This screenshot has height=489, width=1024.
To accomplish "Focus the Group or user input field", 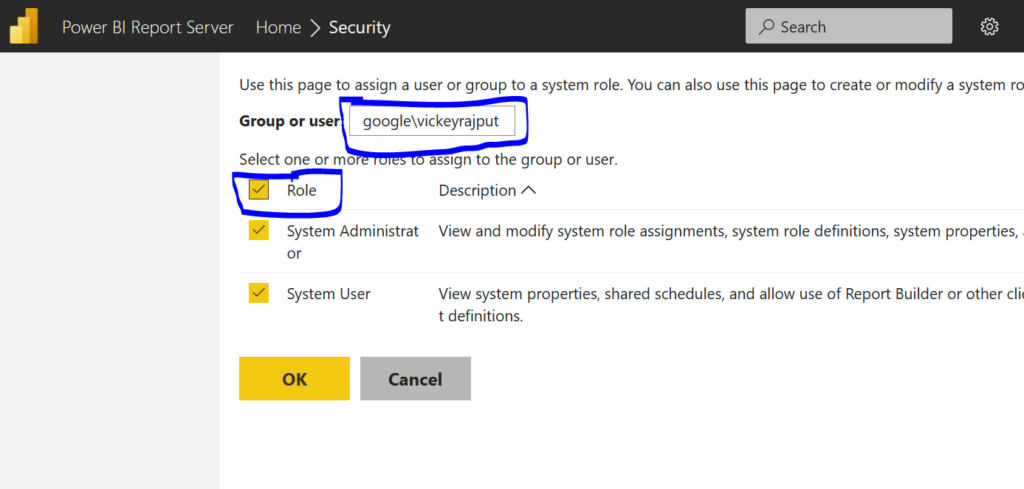I will 432,121.
